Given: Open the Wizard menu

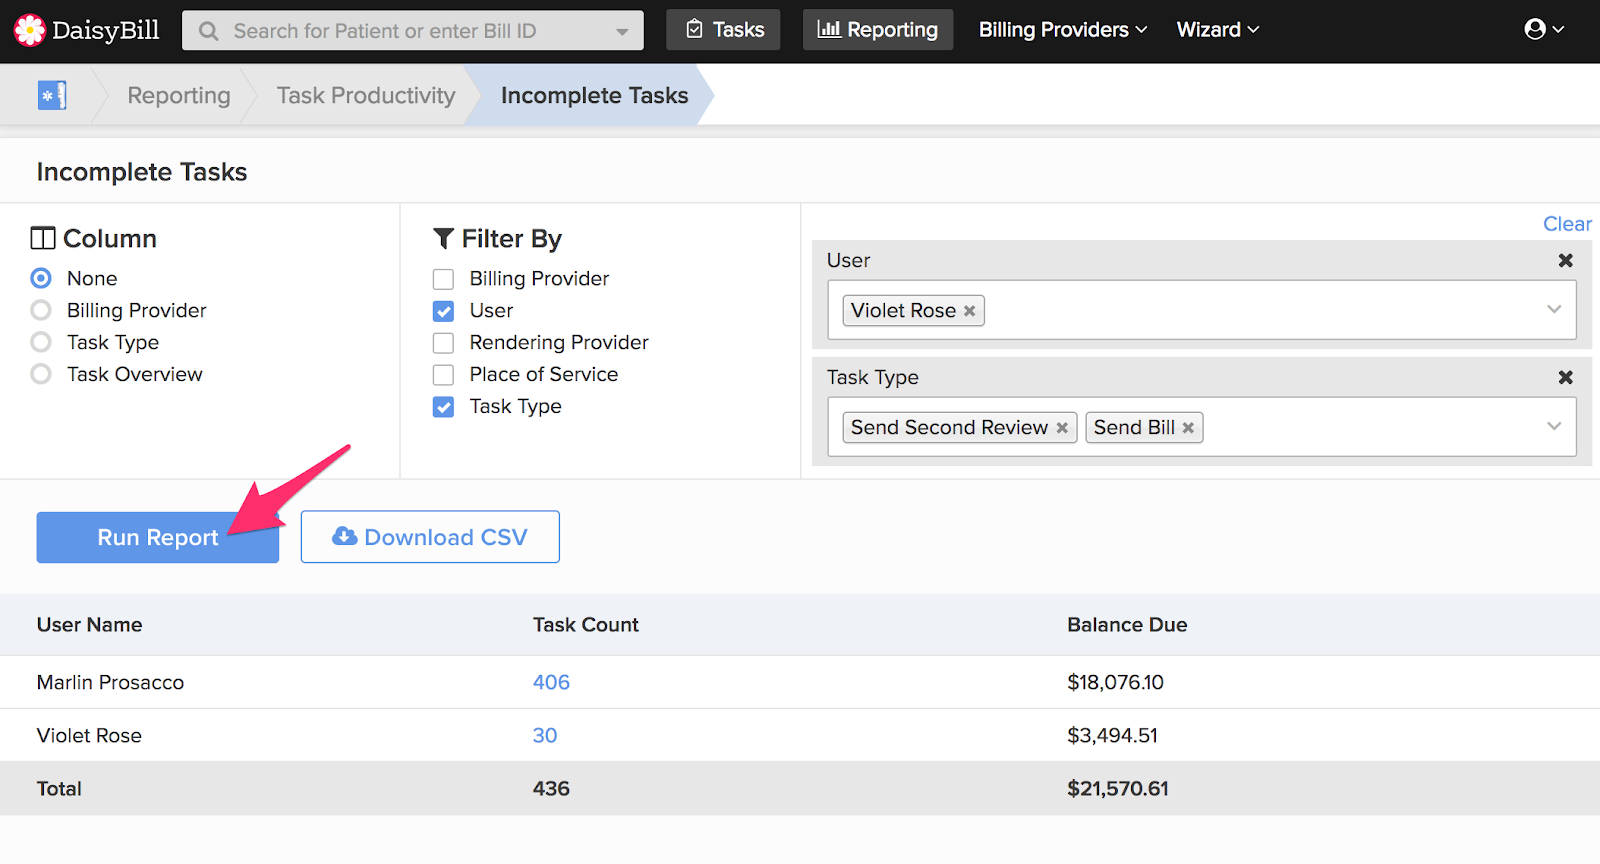Looking at the screenshot, I should (1217, 30).
